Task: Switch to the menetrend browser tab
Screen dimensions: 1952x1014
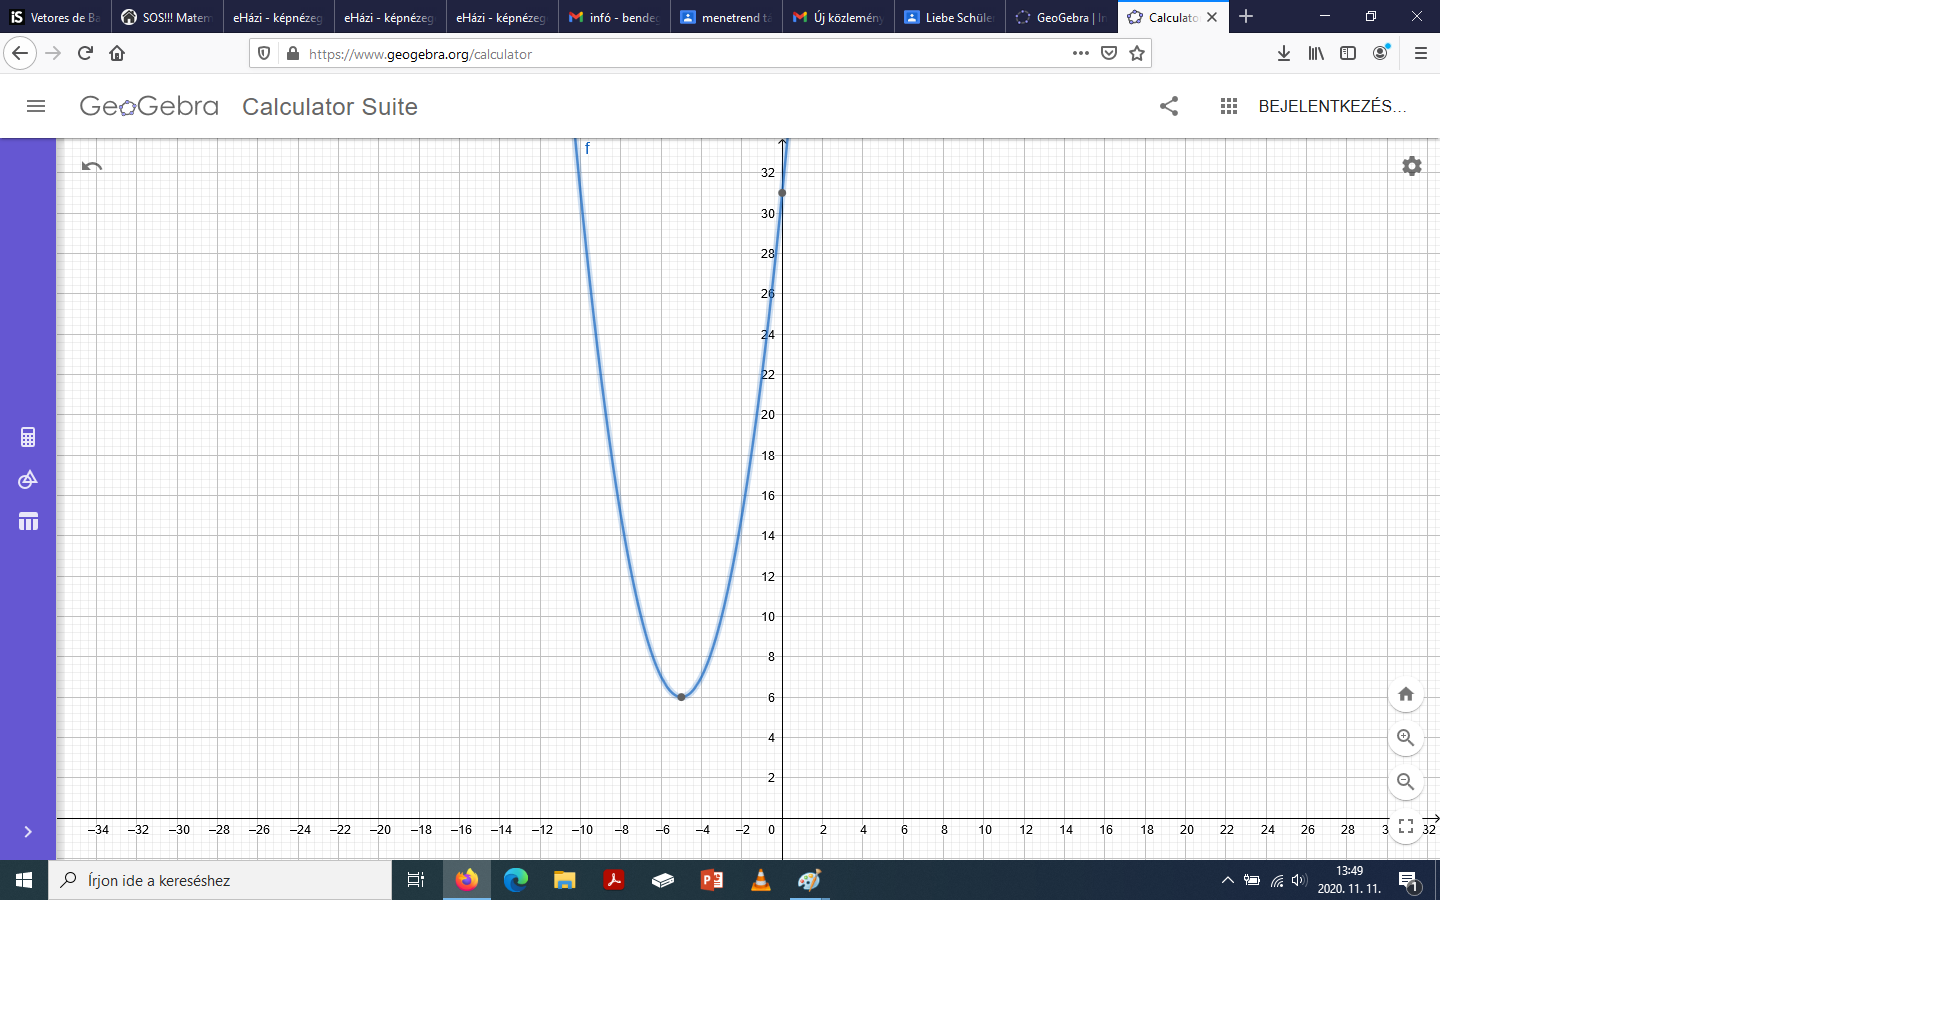Action: tap(726, 17)
